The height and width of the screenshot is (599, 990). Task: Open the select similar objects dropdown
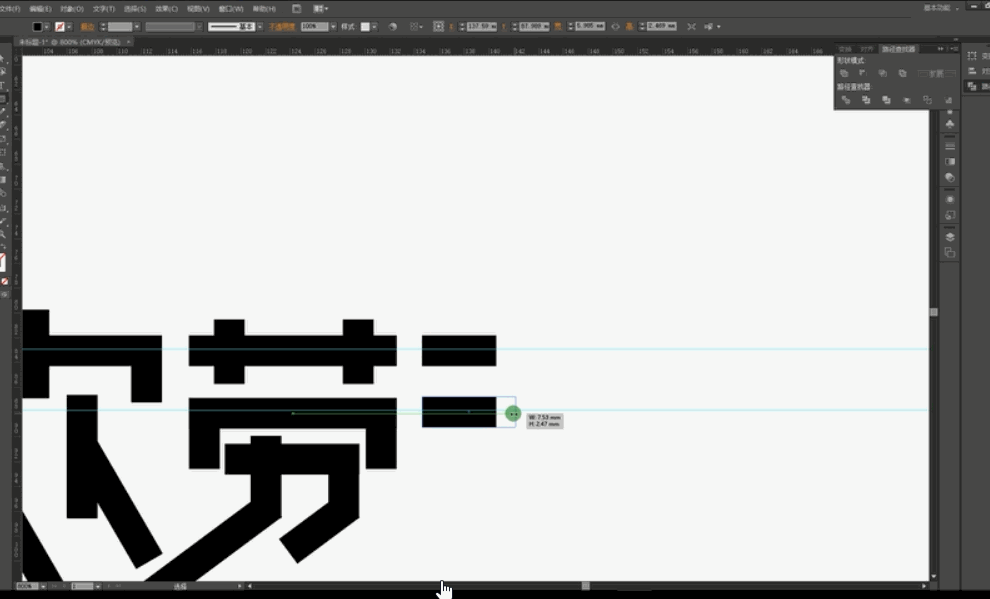(712, 27)
